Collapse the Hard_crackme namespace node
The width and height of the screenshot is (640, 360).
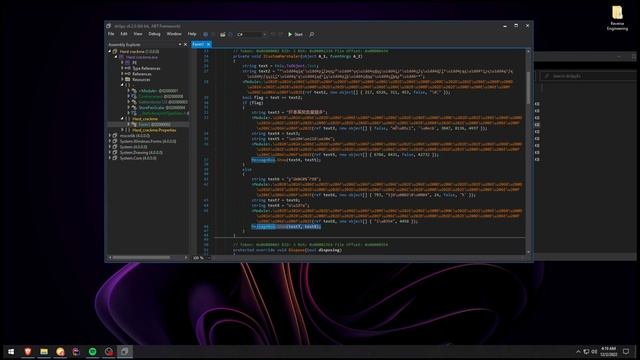pos(122,119)
